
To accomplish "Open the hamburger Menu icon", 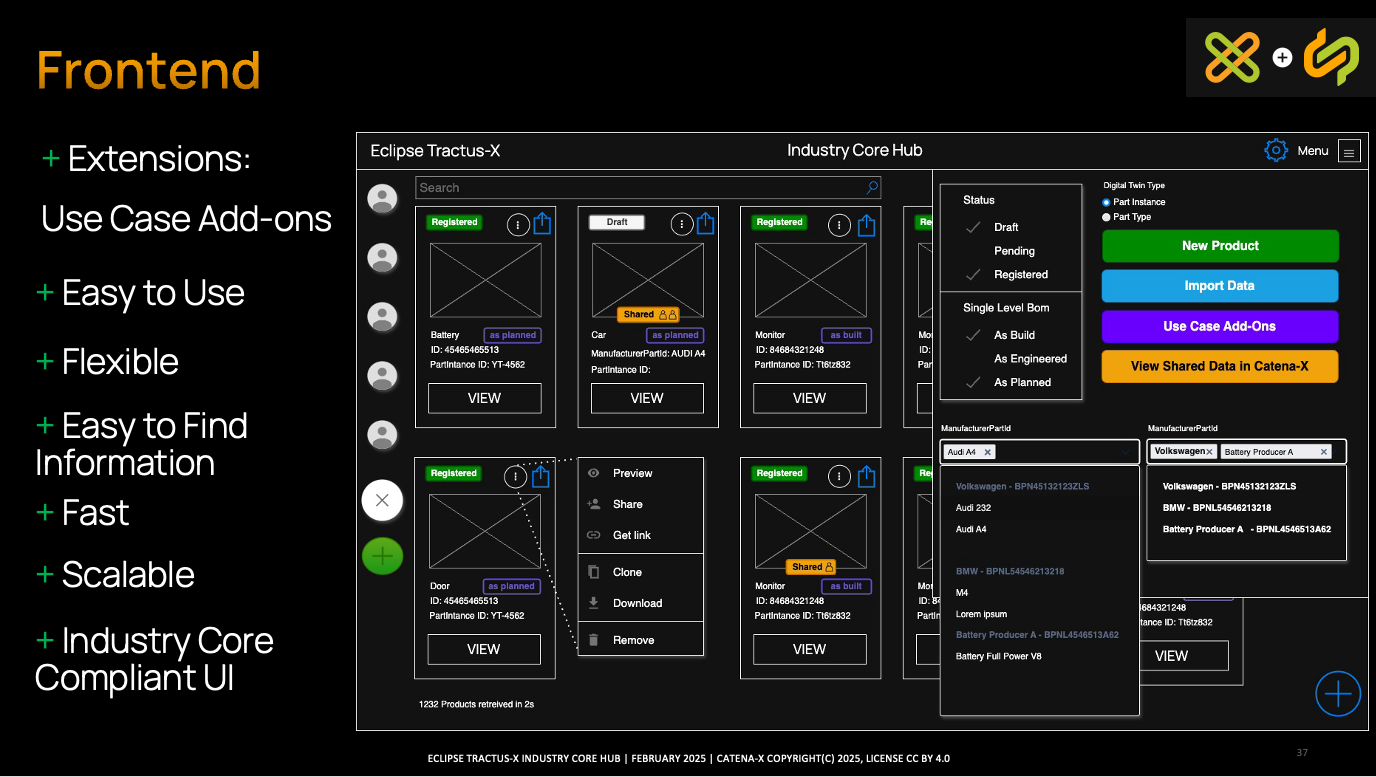I will point(1349,152).
